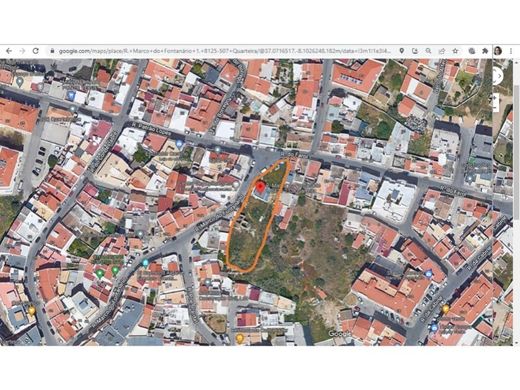The width and height of the screenshot is (520, 390).
Task: View site info via the lock icon
Action: pos(52,51)
